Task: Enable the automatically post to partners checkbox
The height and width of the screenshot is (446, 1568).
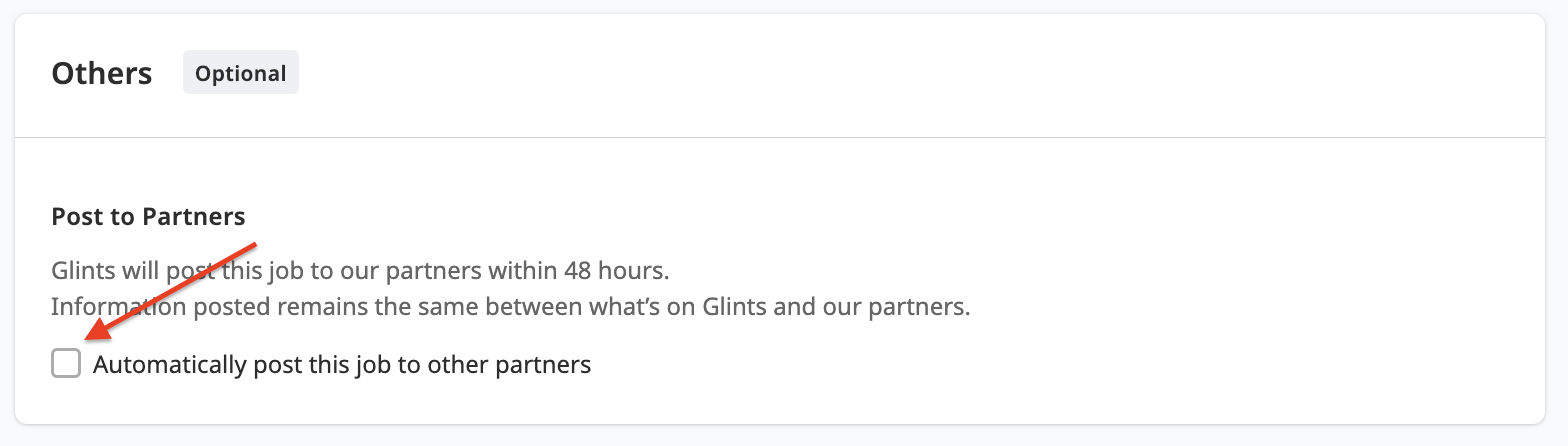Action: (x=66, y=364)
